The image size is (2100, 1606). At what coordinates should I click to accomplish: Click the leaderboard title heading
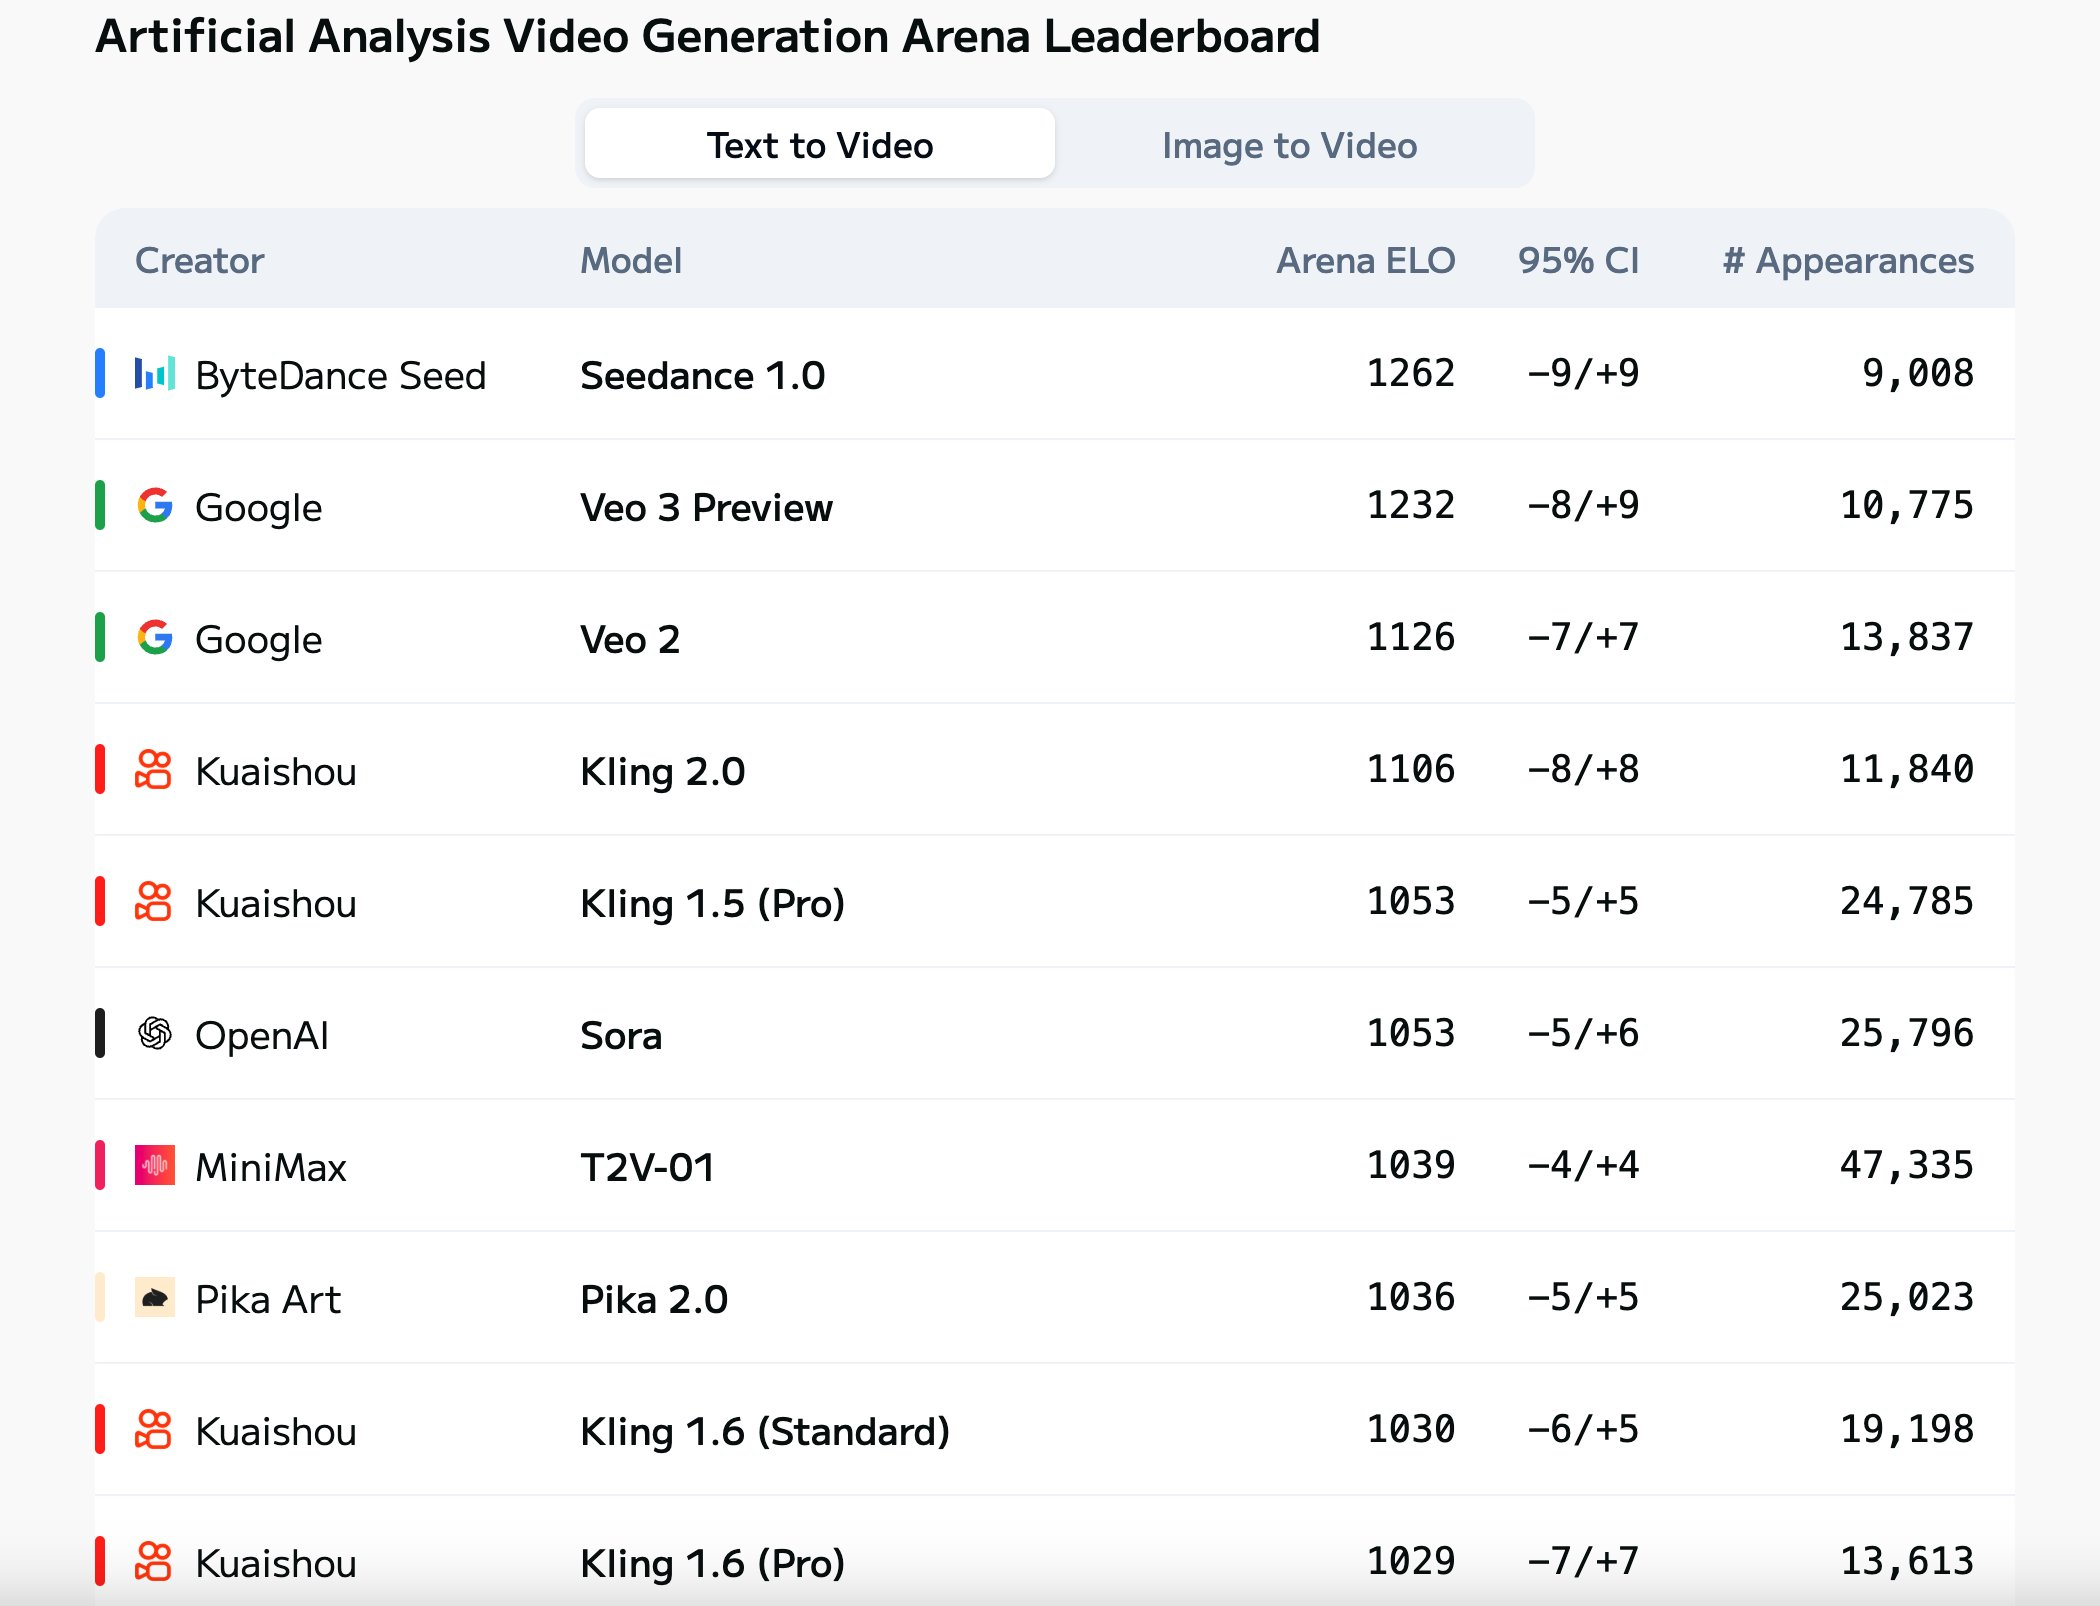(708, 37)
